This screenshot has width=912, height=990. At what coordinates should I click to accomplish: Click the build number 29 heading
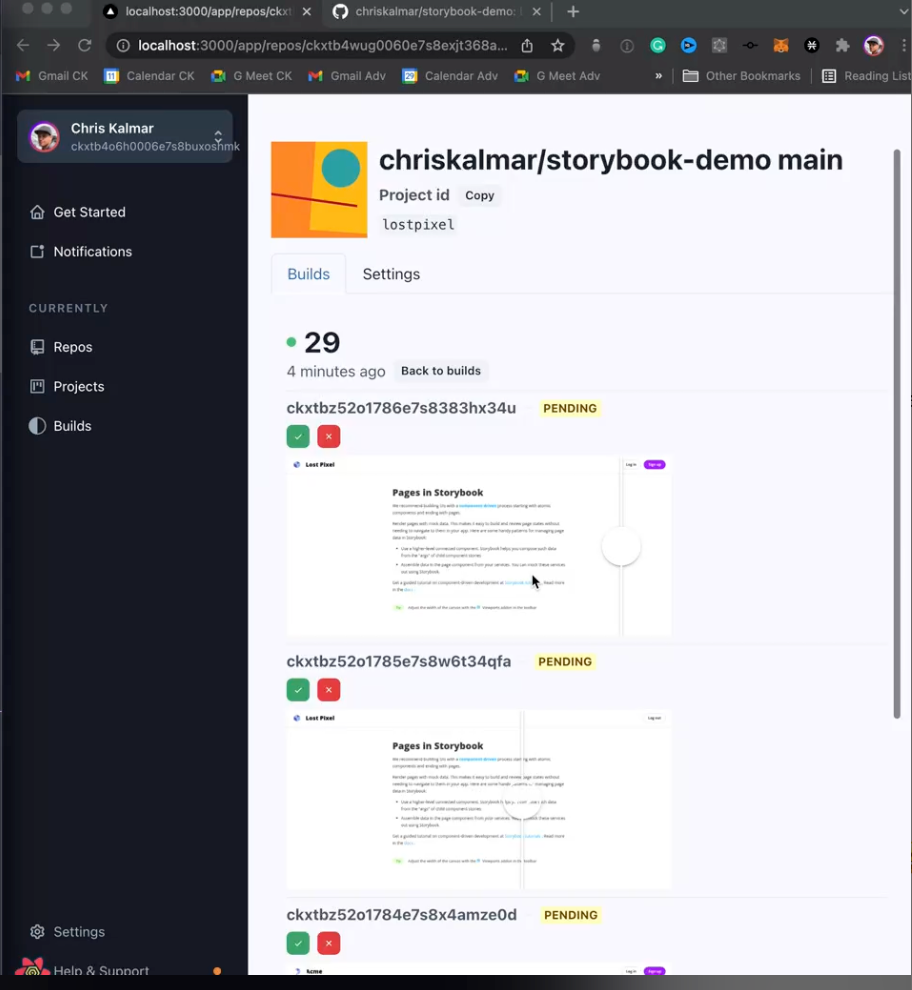point(322,343)
